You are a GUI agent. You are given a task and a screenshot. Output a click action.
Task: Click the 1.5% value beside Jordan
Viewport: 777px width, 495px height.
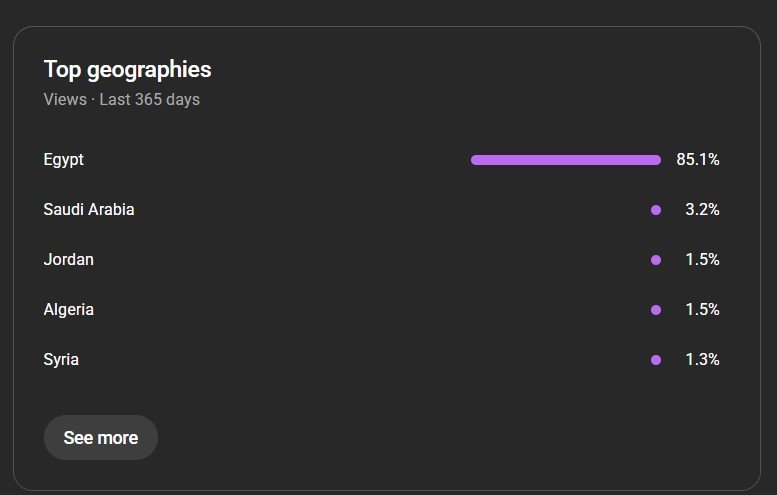click(x=702, y=260)
